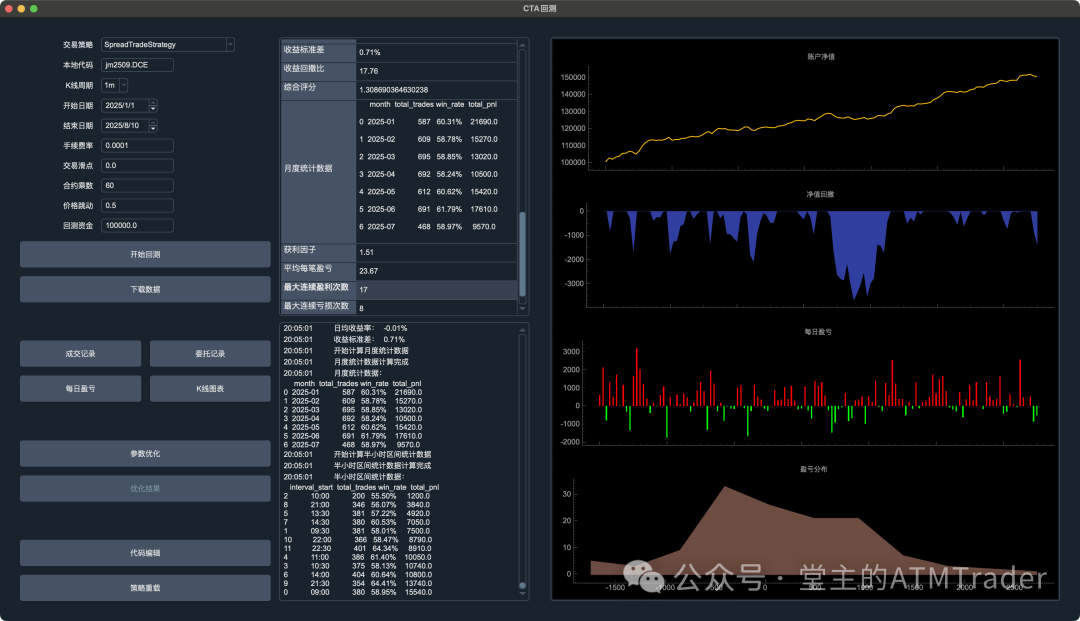Click the 合约乘数 60 field
The height and width of the screenshot is (621, 1080).
pos(137,185)
